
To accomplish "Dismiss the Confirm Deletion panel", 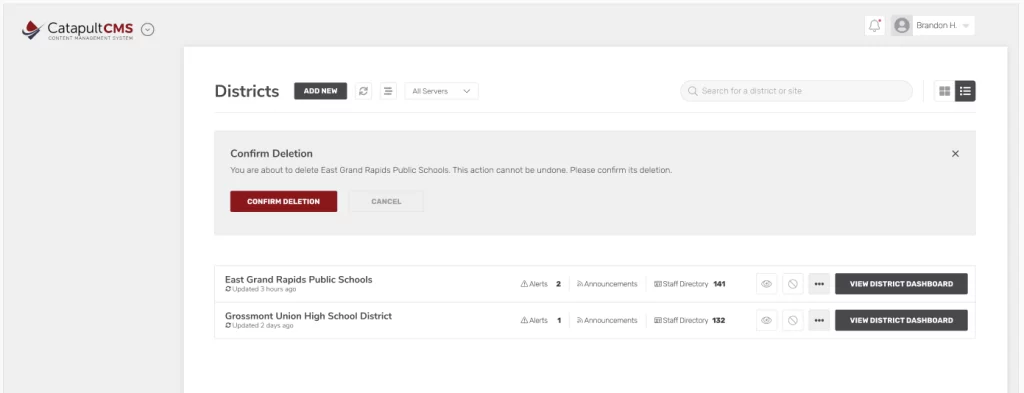I will [955, 153].
